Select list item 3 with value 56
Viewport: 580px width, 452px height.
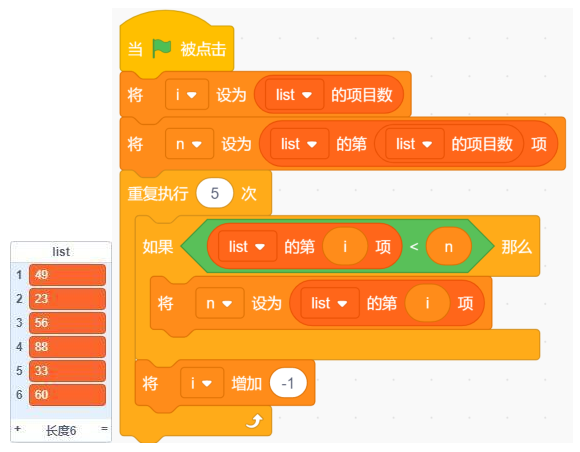(67, 323)
